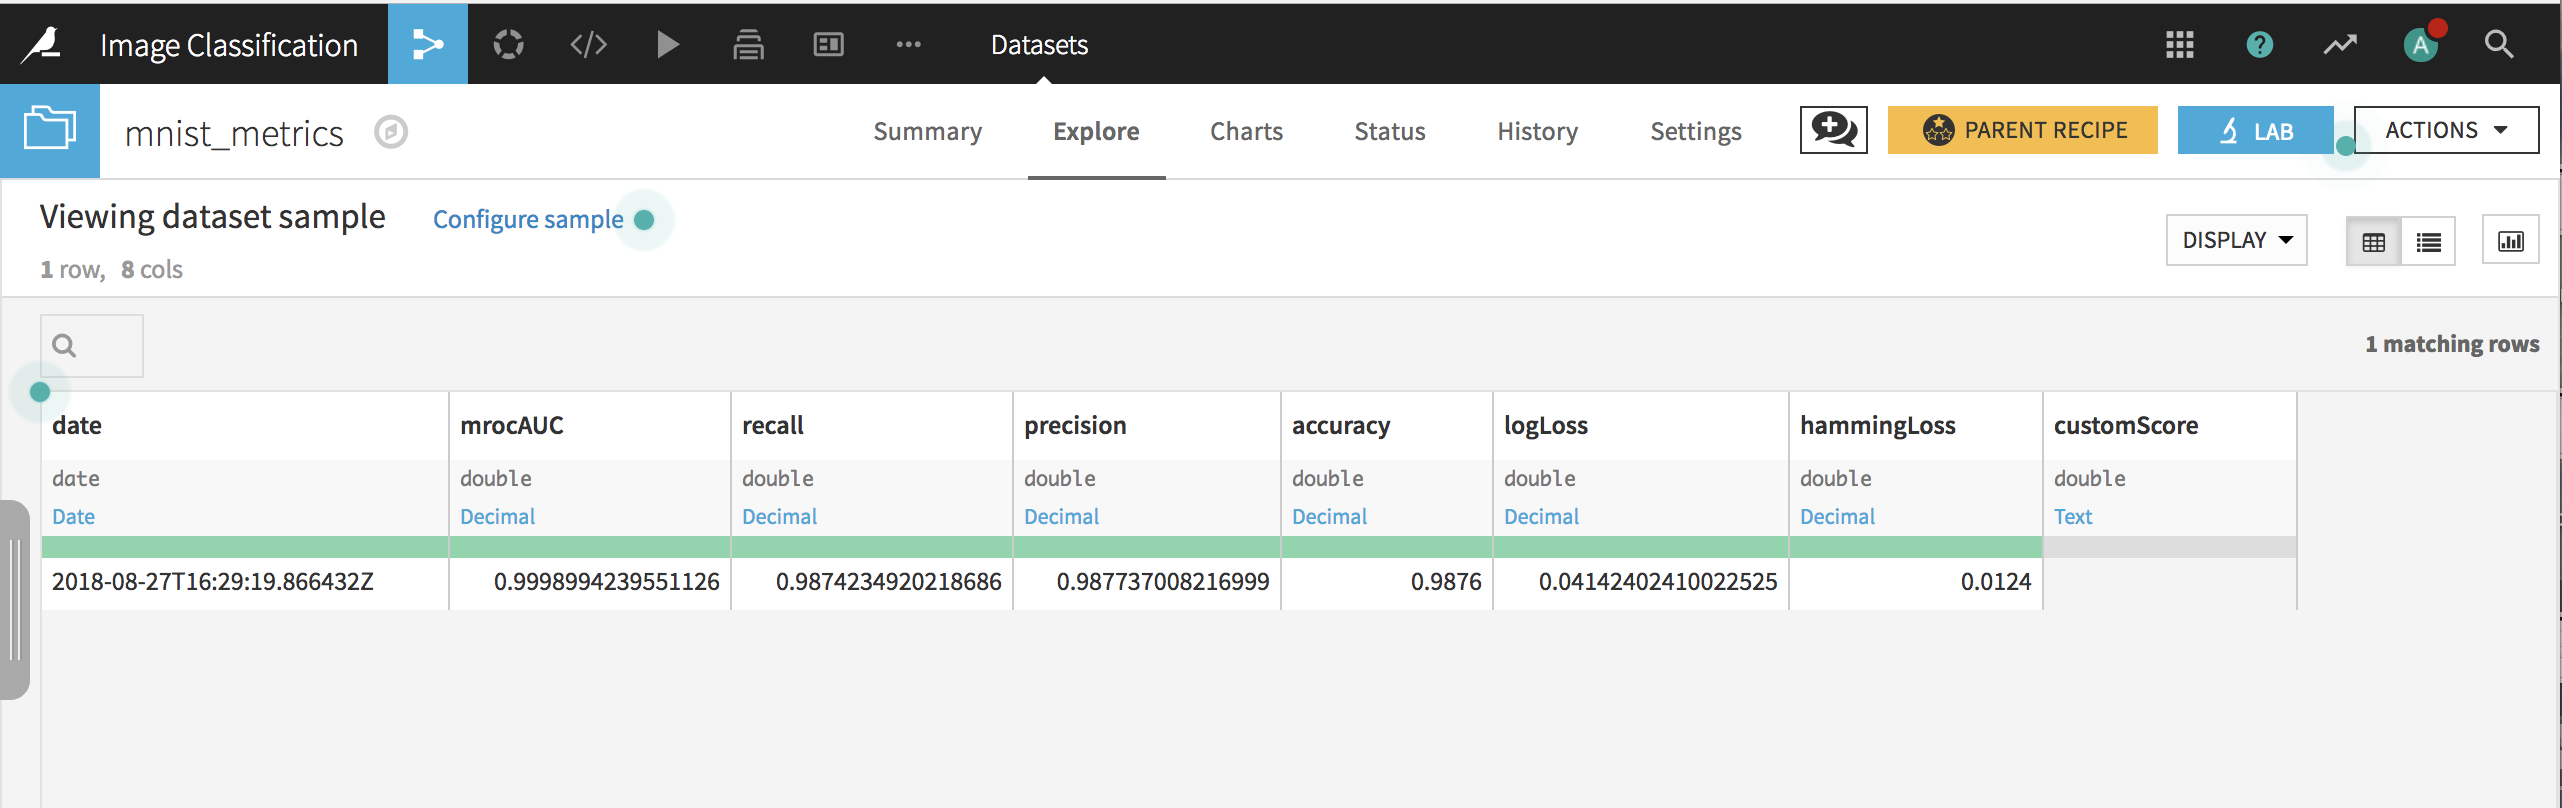2562x808 pixels.
Task: Go to the History tab
Action: 1537,131
